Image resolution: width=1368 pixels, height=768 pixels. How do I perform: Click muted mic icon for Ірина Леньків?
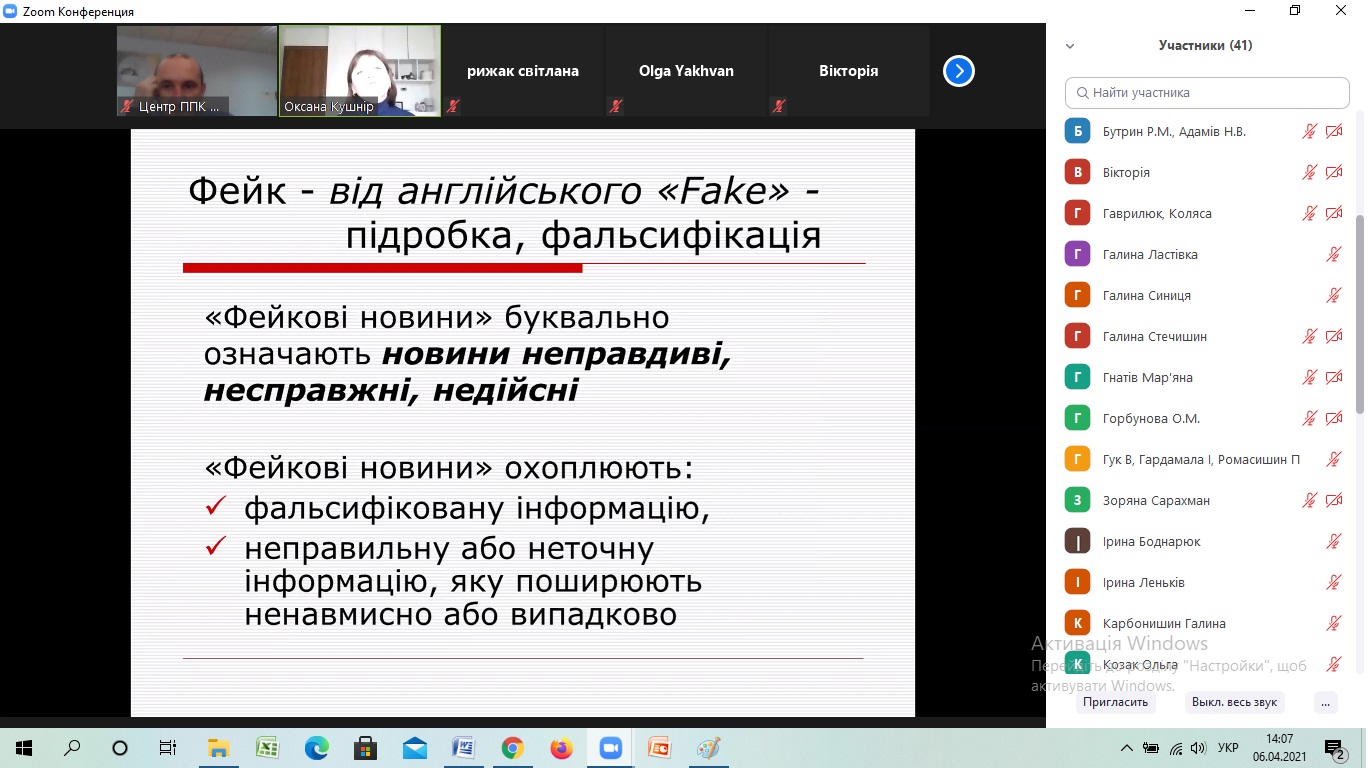click(1334, 582)
